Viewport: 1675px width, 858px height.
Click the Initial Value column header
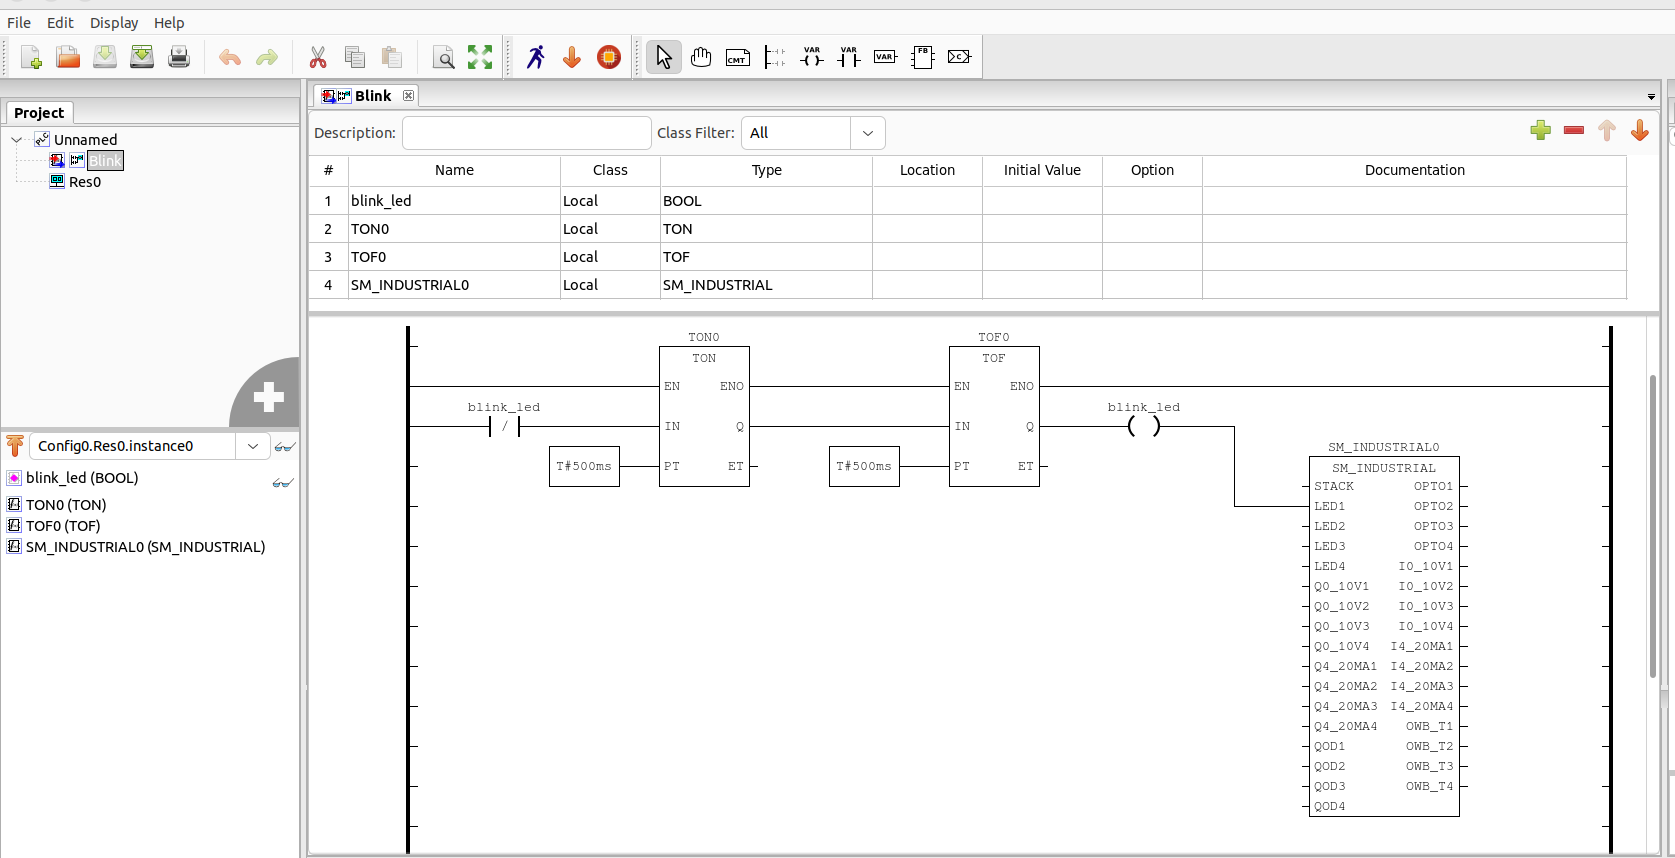[1042, 170]
